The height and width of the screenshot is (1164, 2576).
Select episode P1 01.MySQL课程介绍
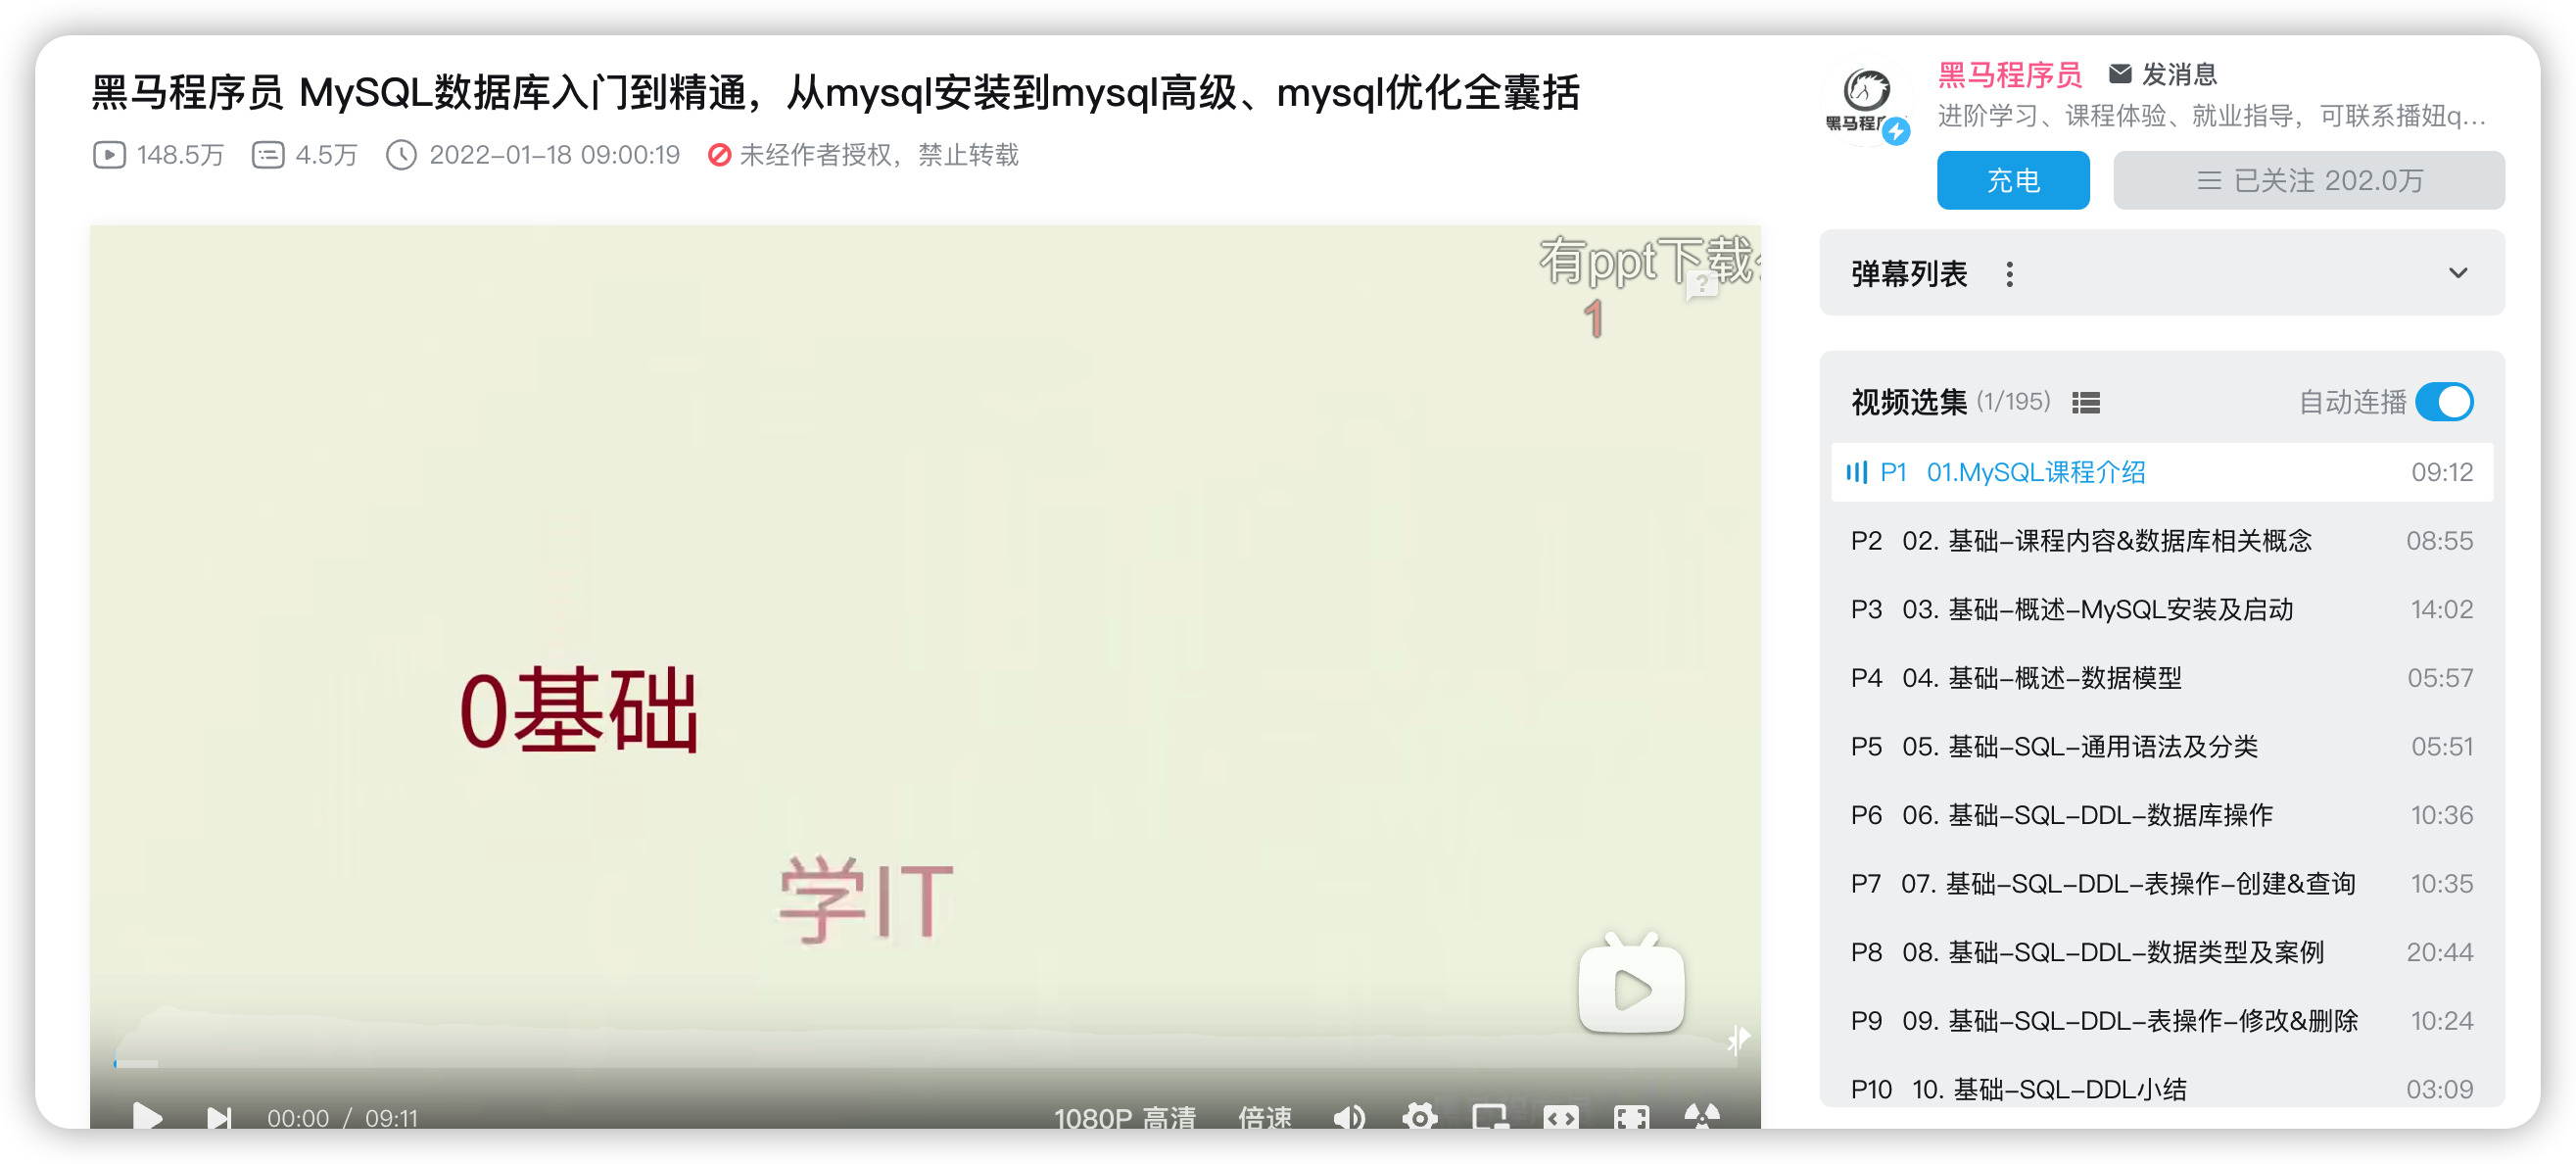coord(2162,472)
